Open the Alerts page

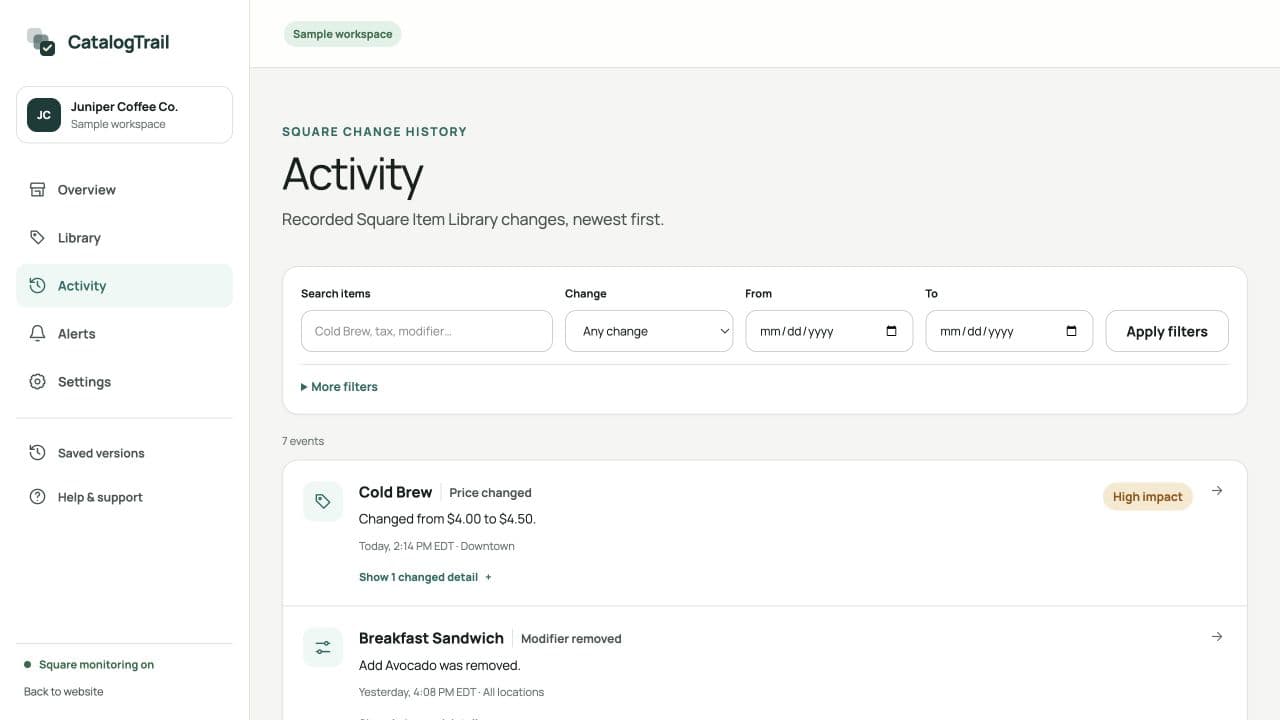click(124, 334)
